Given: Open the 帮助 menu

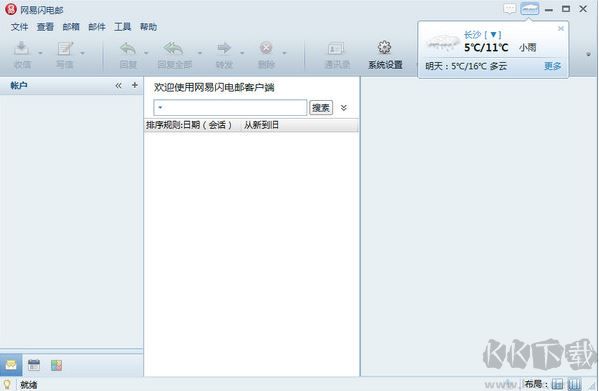Looking at the screenshot, I should [x=148, y=27].
